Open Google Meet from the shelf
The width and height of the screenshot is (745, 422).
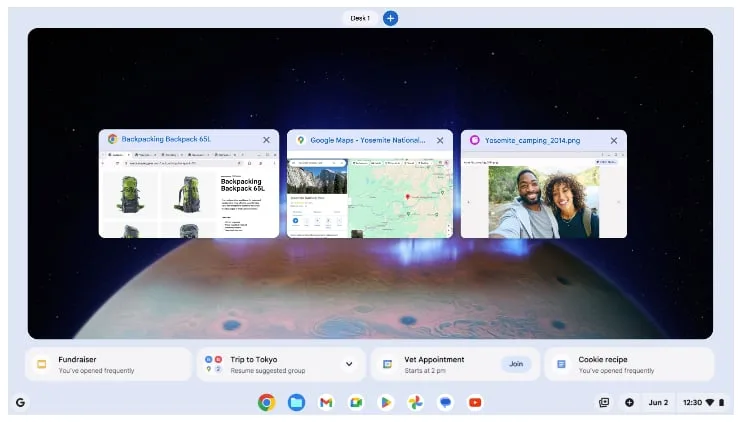(356, 403)
